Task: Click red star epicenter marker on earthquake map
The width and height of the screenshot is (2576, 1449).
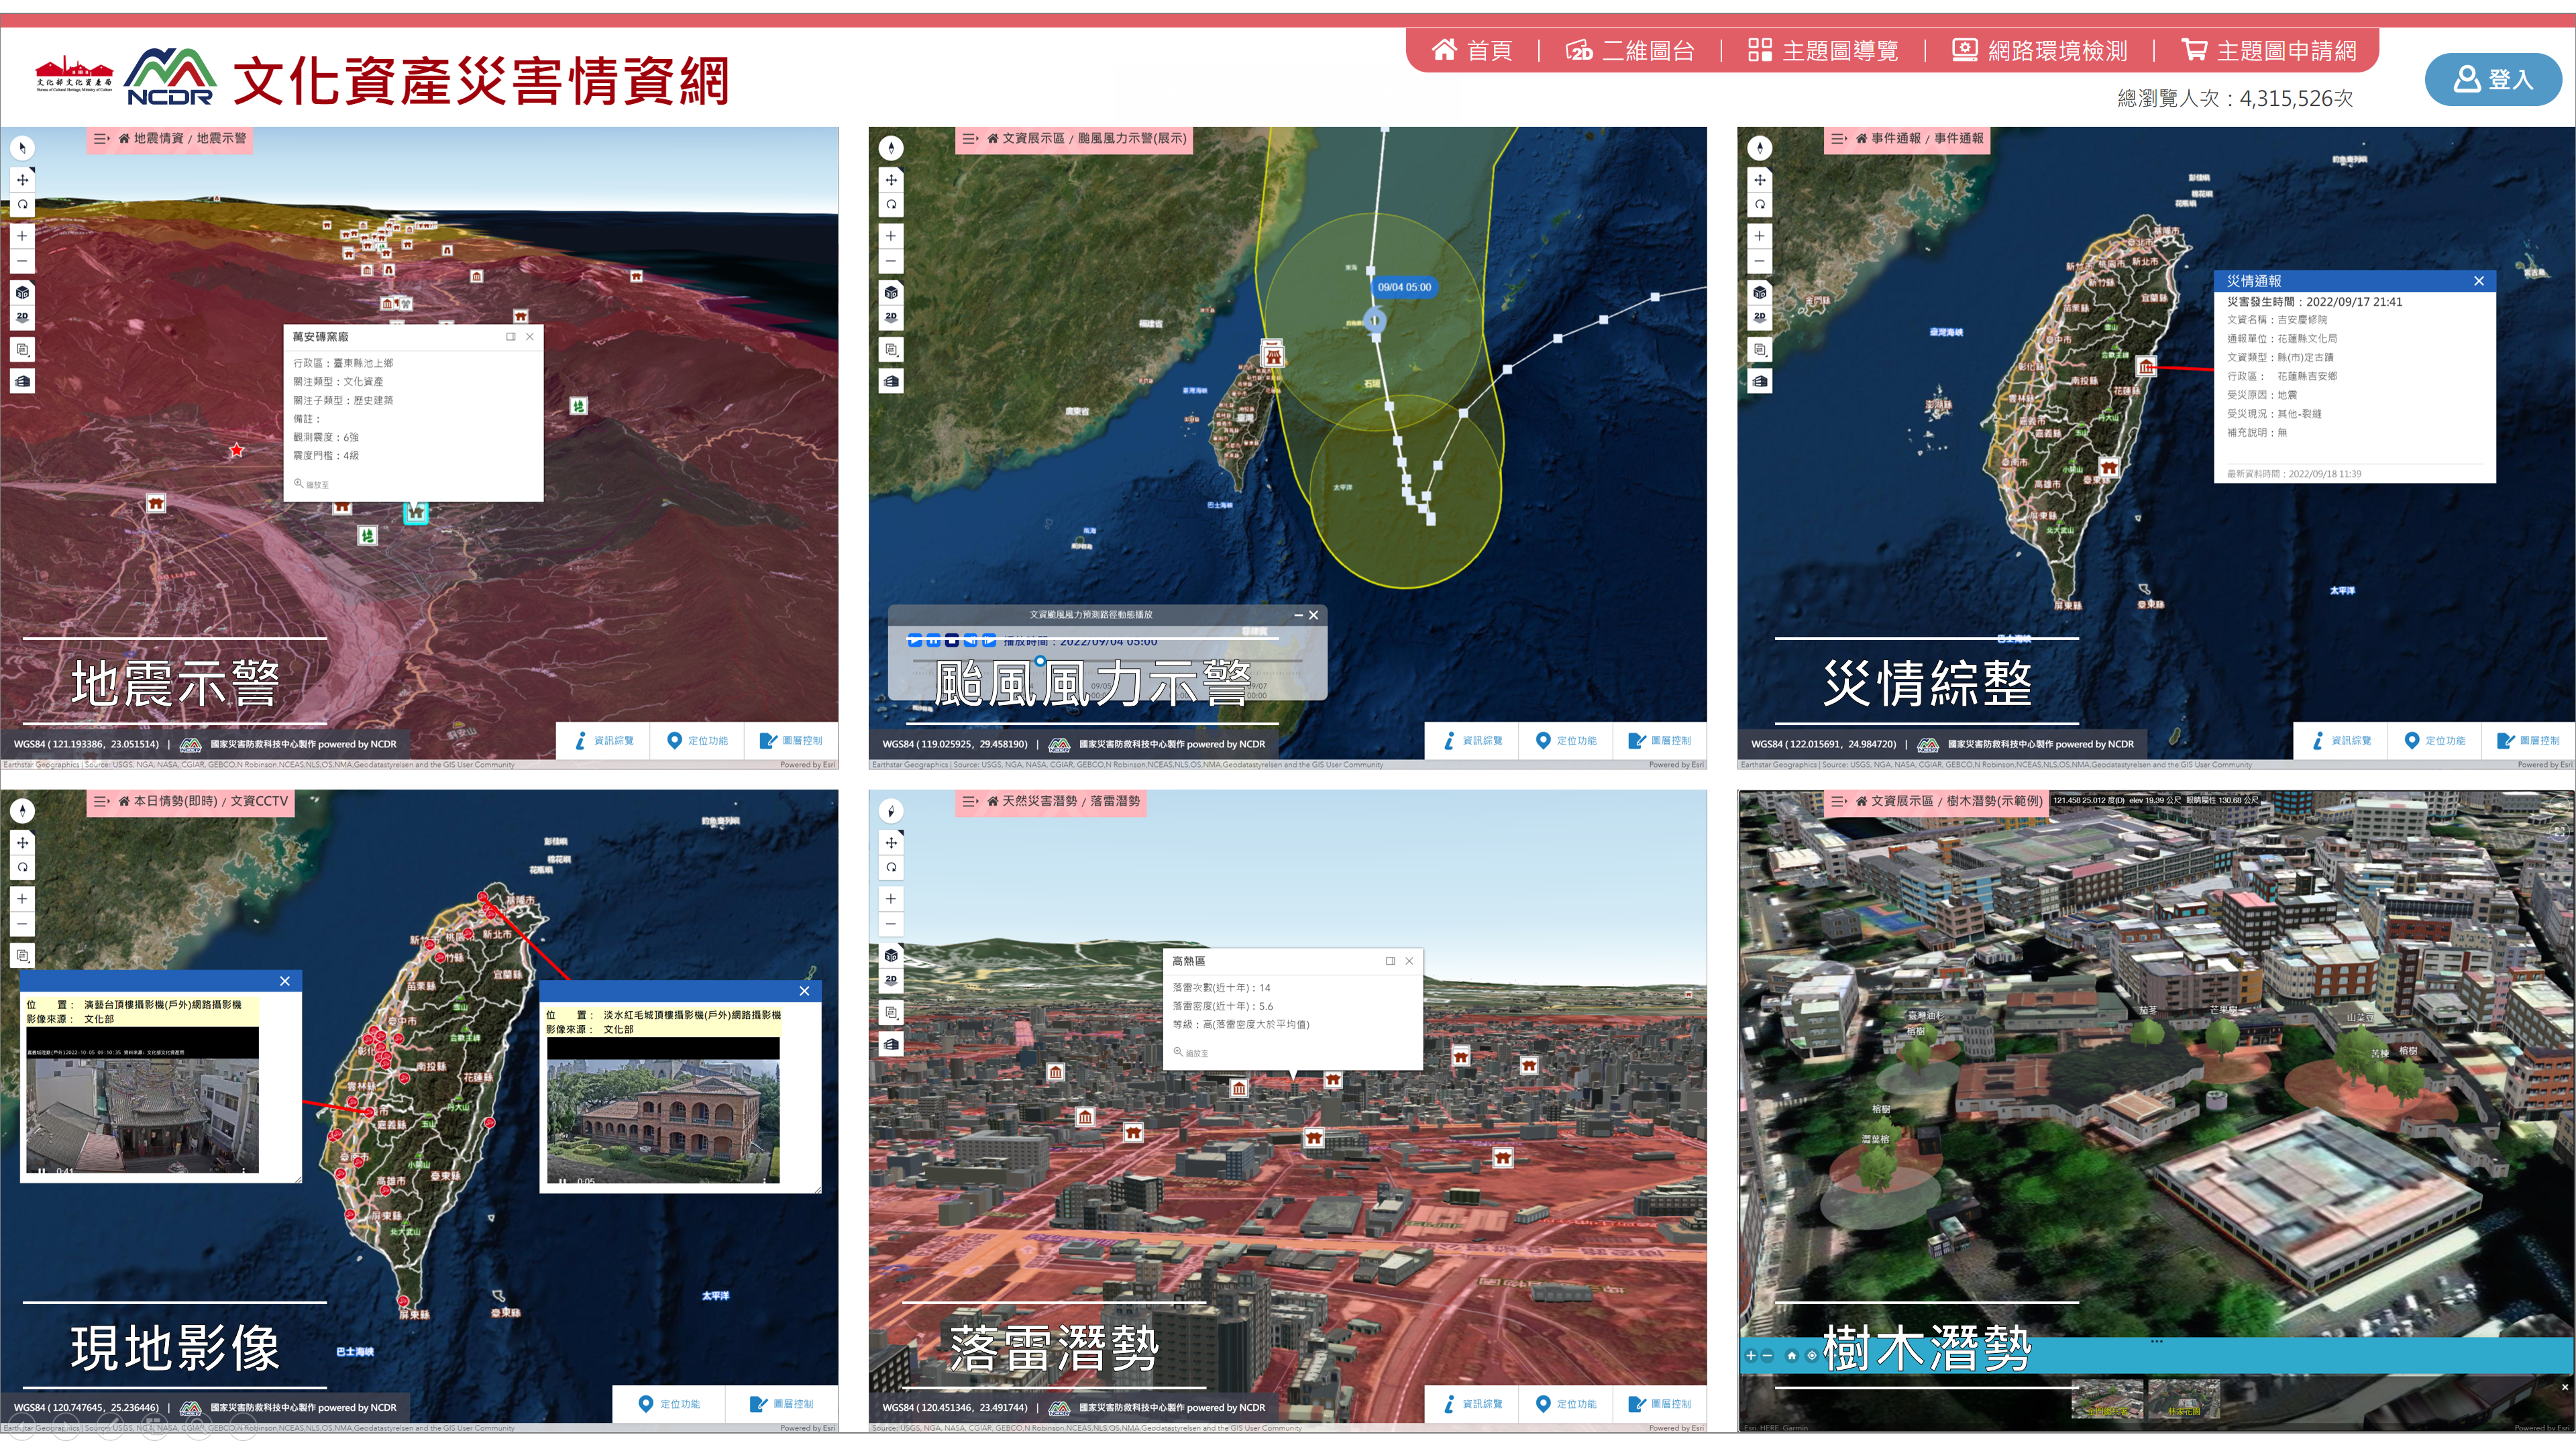Action: point(236,450)
